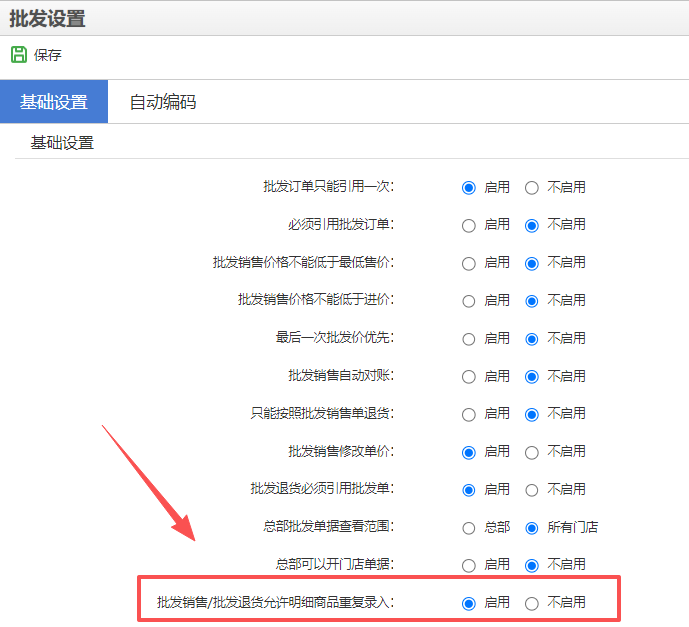Enable 最后一次批发价优先 setting
This screenshot has height=627, width=689.
[x=468, y=339]
